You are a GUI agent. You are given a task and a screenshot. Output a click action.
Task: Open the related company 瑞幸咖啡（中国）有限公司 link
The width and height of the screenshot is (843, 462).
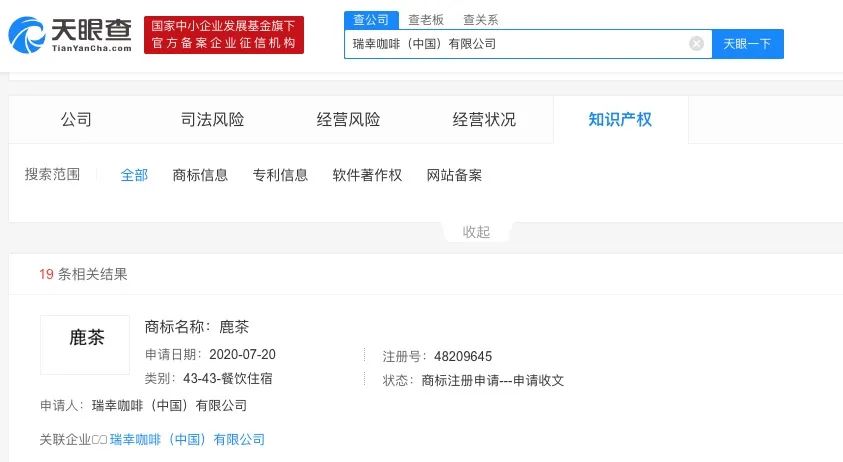pyautogui.click(x=187, y=439)
